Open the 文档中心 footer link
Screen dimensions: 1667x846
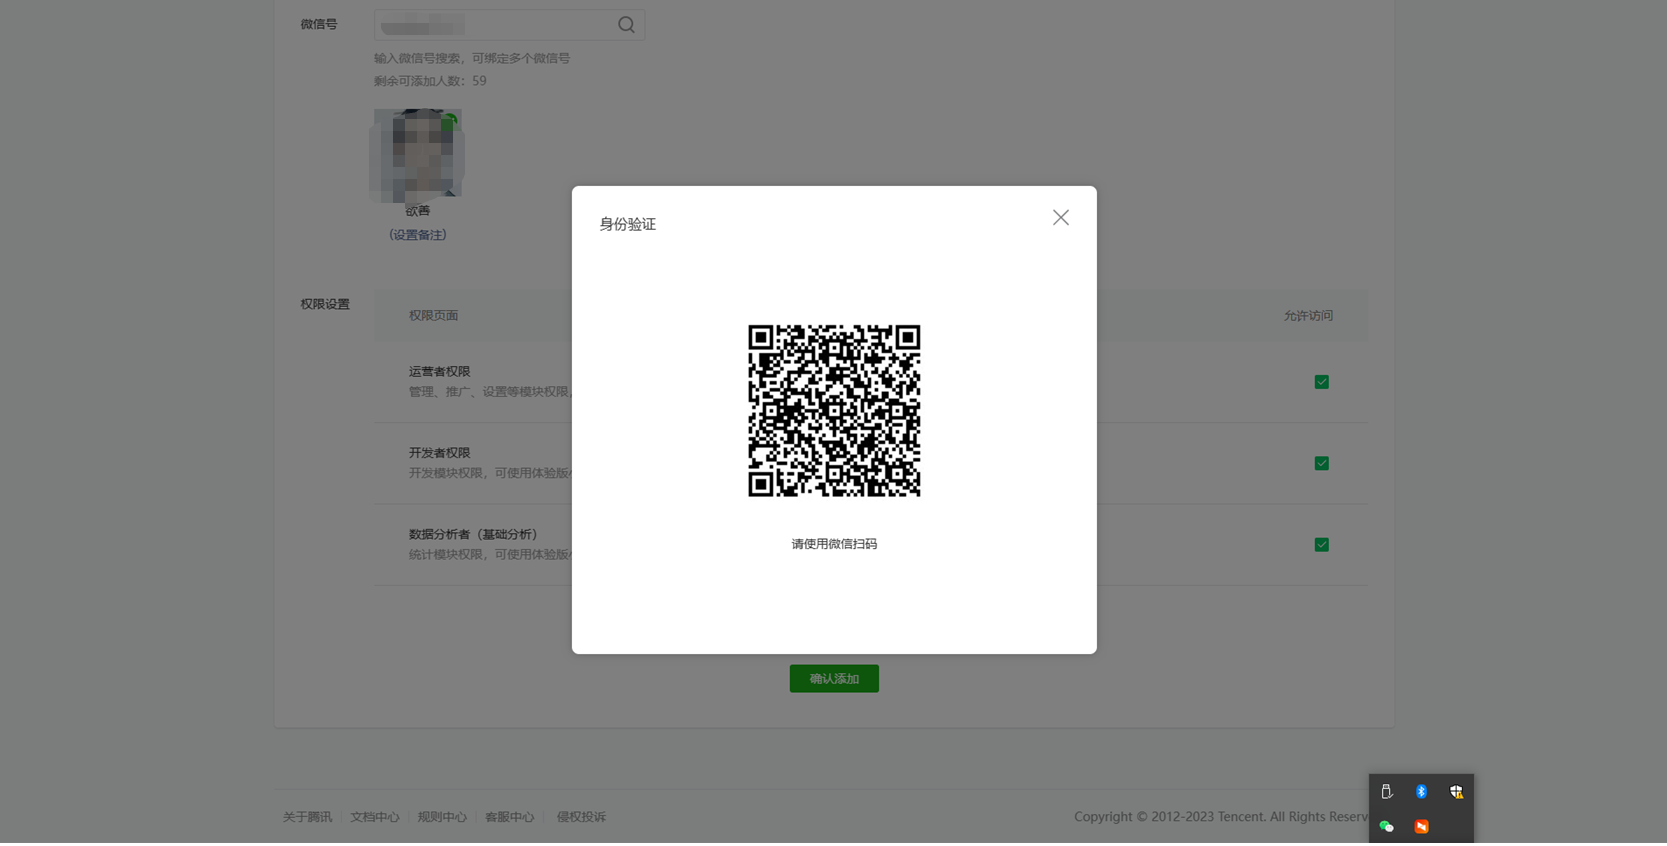point(374,817)
